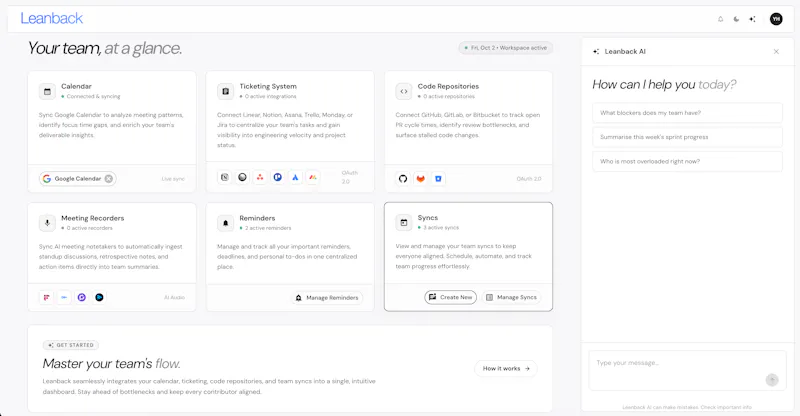This screenshot has width=800, height=416.
Task: Click '0 active repositories' status text
Action: 449,96
